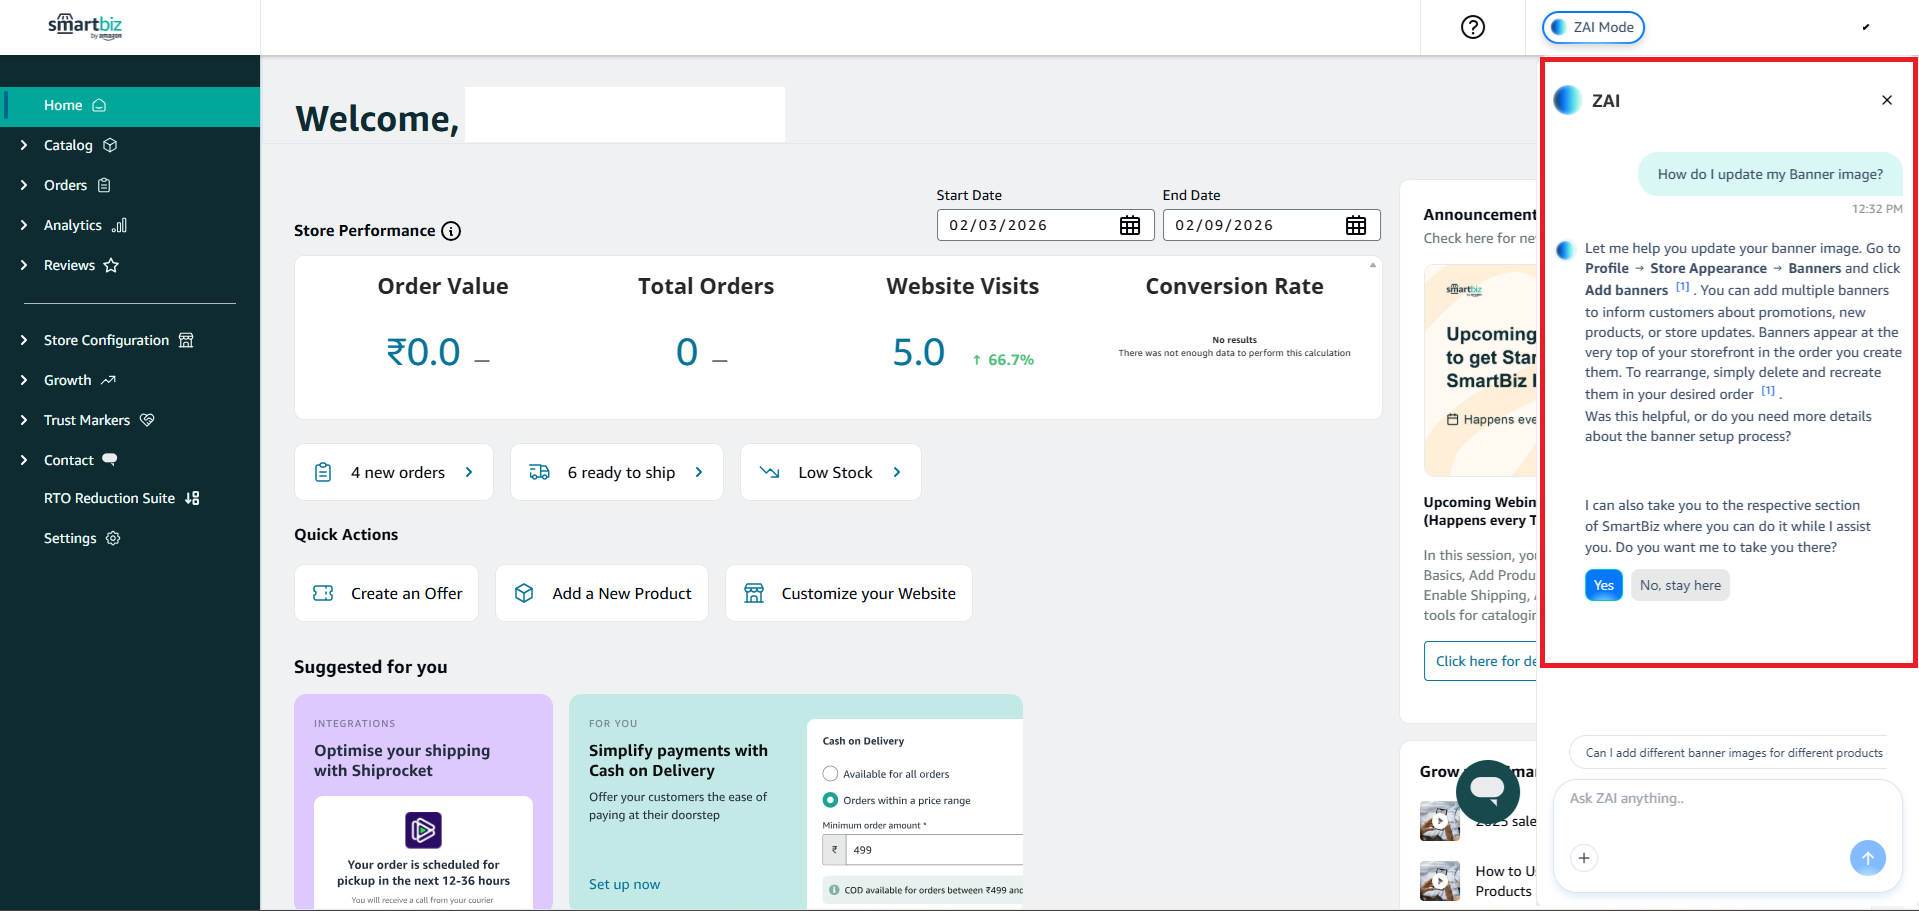The width and height of the screenshot is (1919, 911).
Task: Expand the Store Configuration menu
Action: pos(106,340)
